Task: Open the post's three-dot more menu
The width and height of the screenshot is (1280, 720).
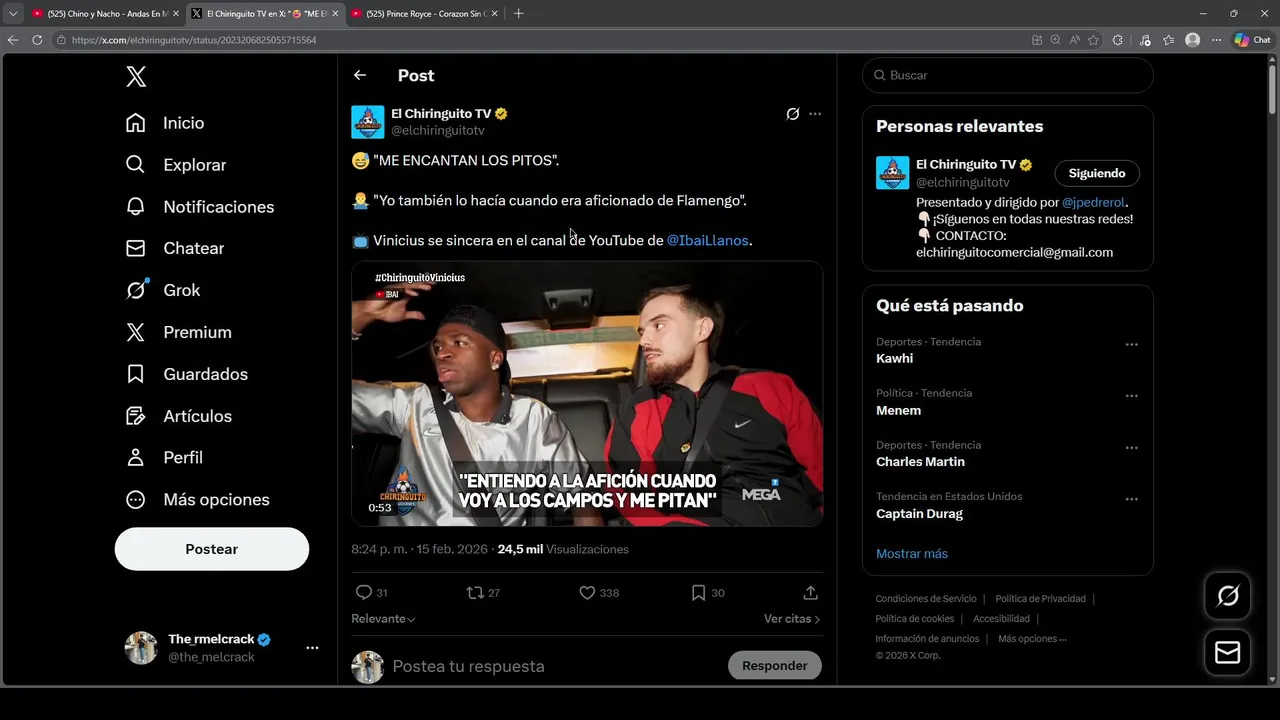Action: click(x=815, y=114)
